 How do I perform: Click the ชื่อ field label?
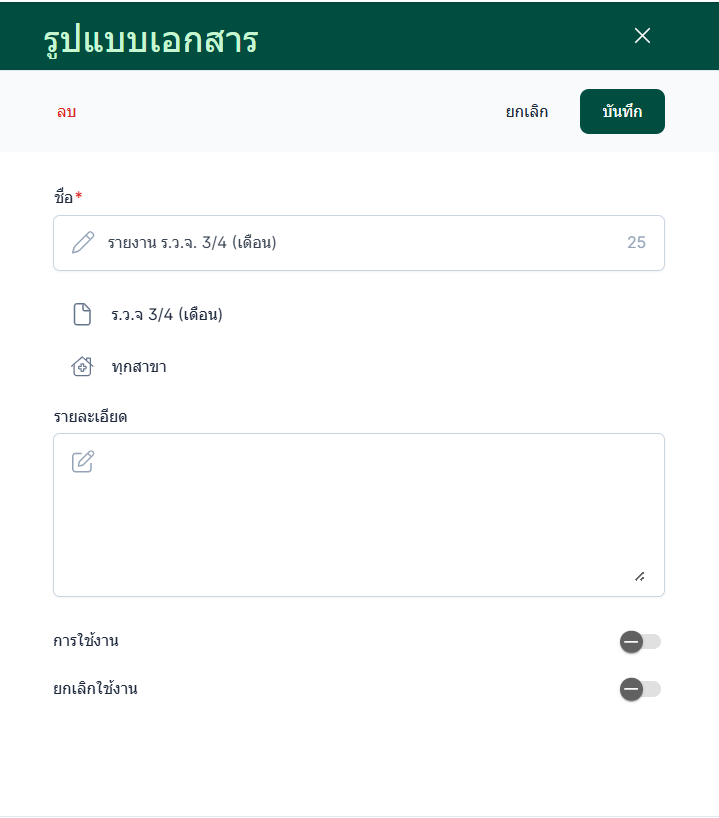(64, 197)
